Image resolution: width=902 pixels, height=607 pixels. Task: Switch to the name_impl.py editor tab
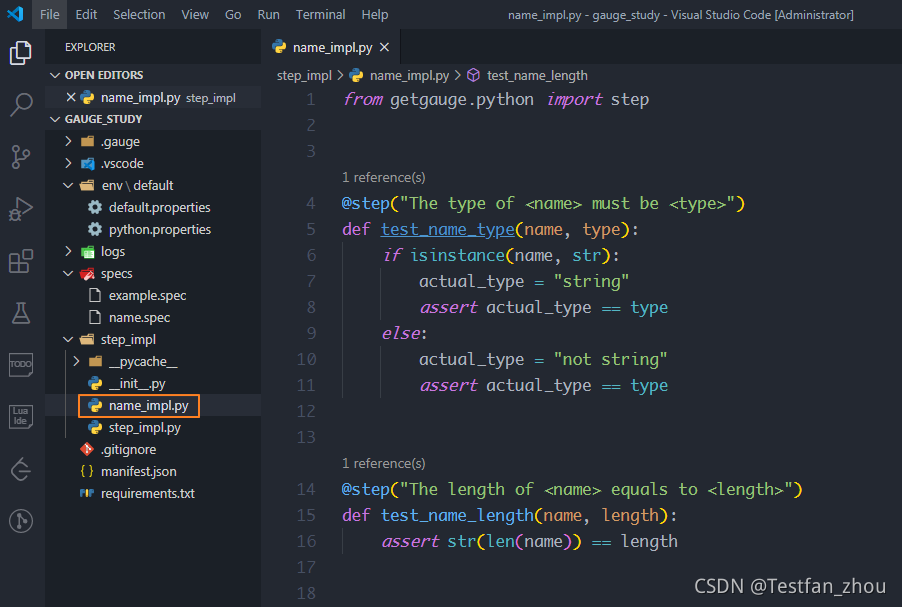[332, 47]
